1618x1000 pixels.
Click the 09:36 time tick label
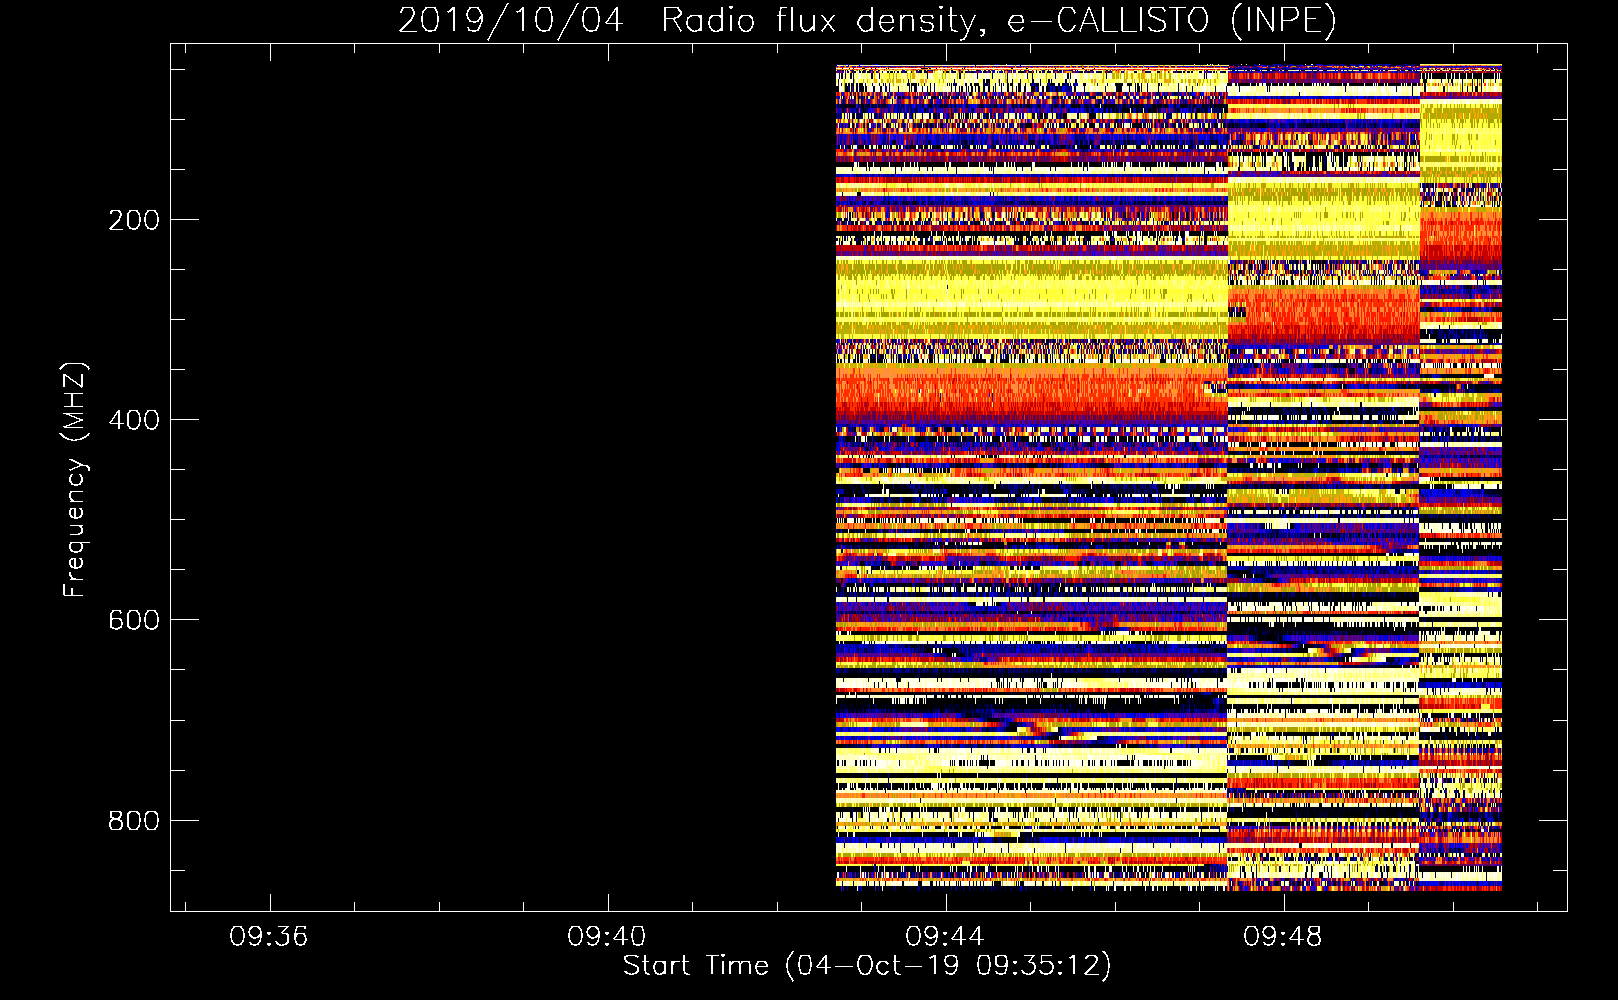tap(269, 937)
